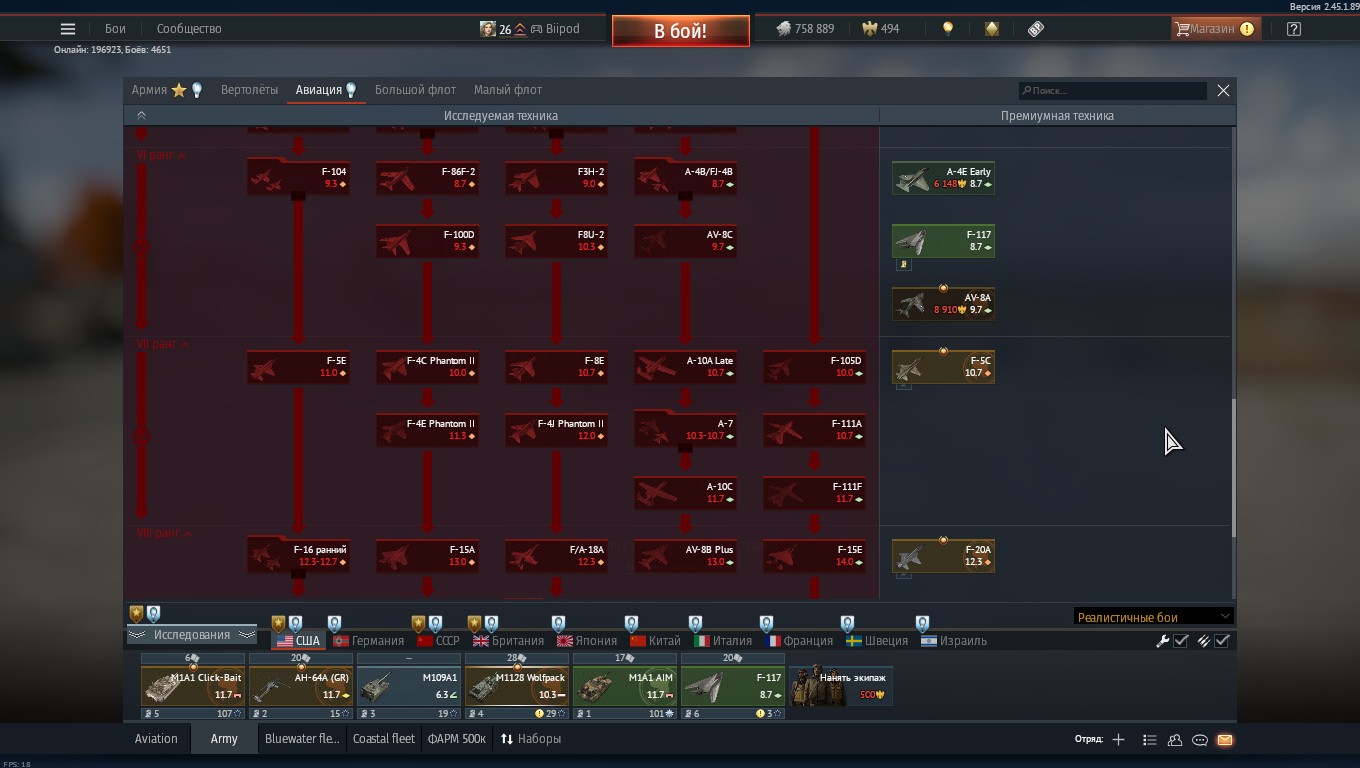Select Израиль nation tab
This screenshot has width=1360, height=768.
pos(954,641)
